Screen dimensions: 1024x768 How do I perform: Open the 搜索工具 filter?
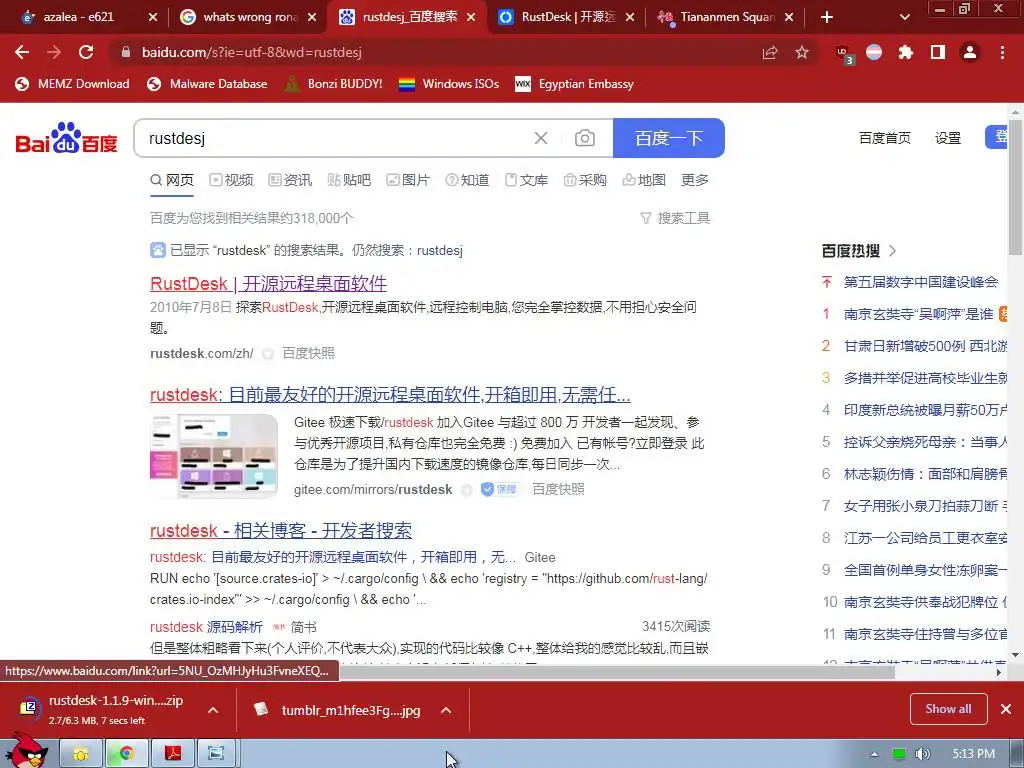pyautogui.click(x=675, y=218)
